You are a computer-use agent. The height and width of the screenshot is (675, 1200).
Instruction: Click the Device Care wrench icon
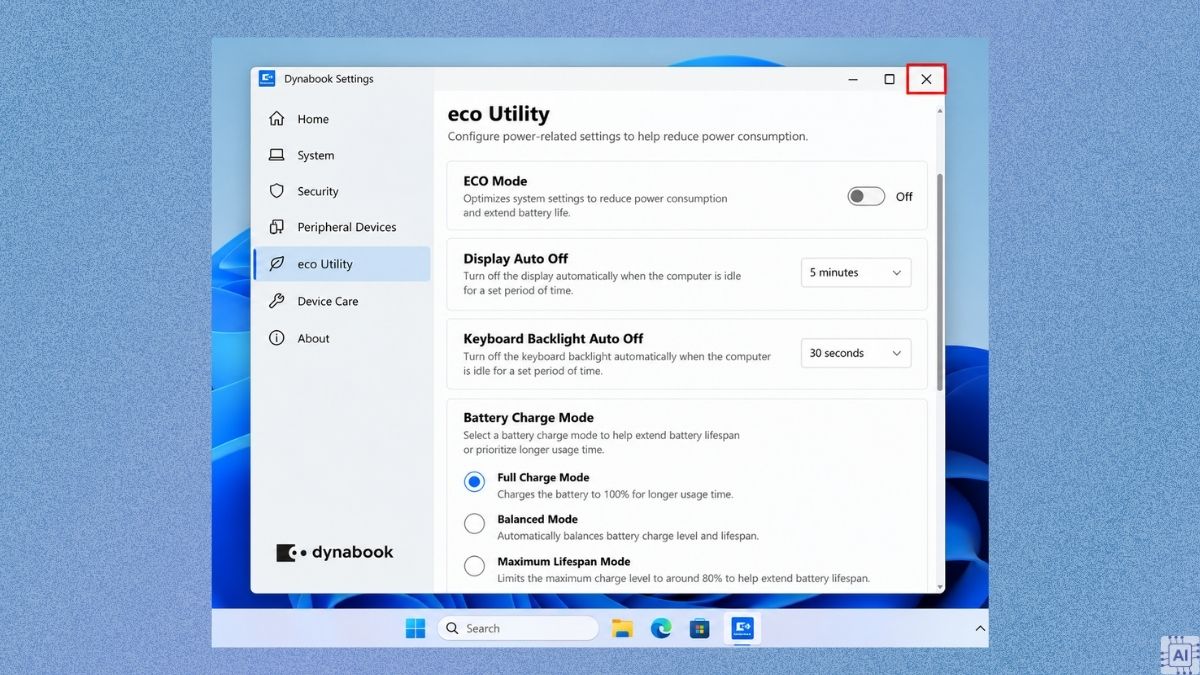click(x=277, y=301)
